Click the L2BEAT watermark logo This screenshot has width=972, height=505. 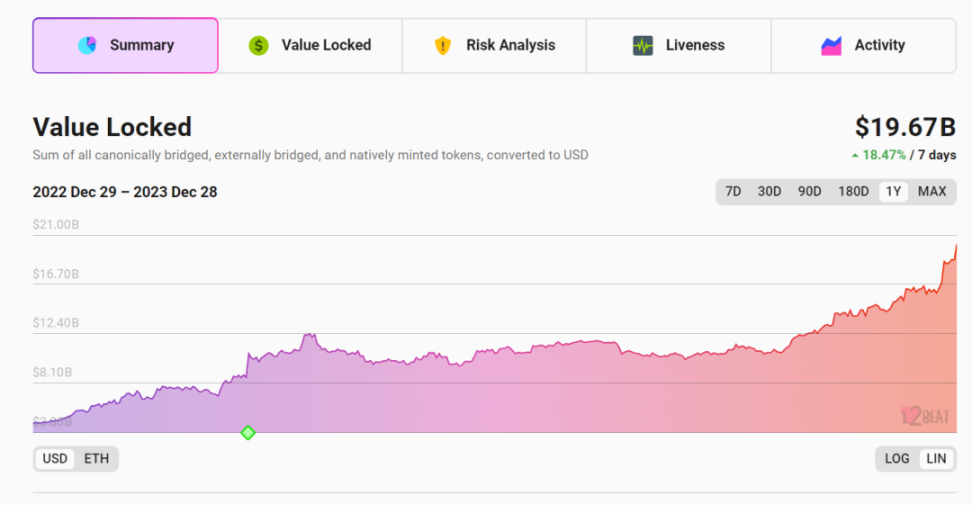(925, 416)
